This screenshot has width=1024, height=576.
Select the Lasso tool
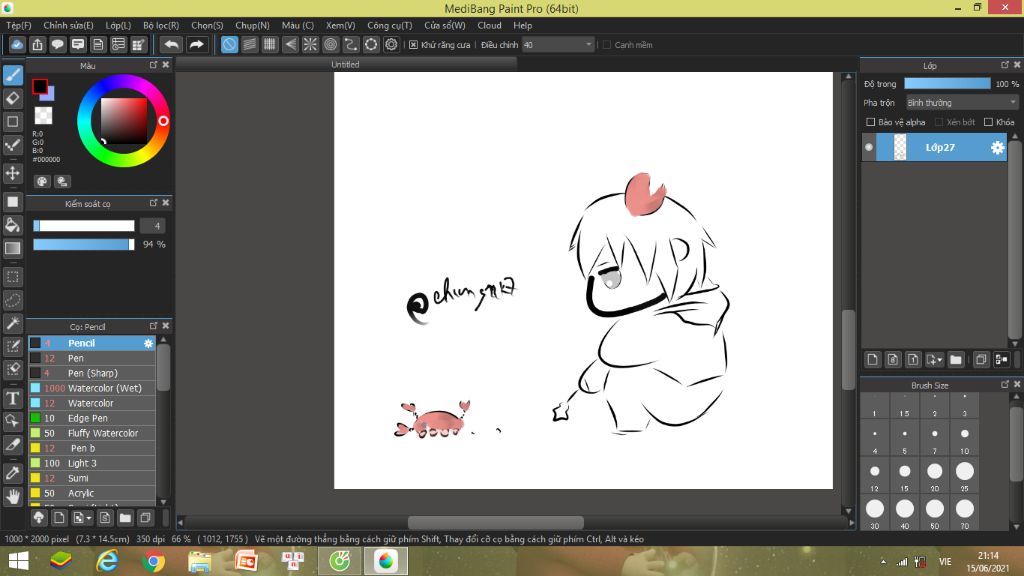[12, 300]
